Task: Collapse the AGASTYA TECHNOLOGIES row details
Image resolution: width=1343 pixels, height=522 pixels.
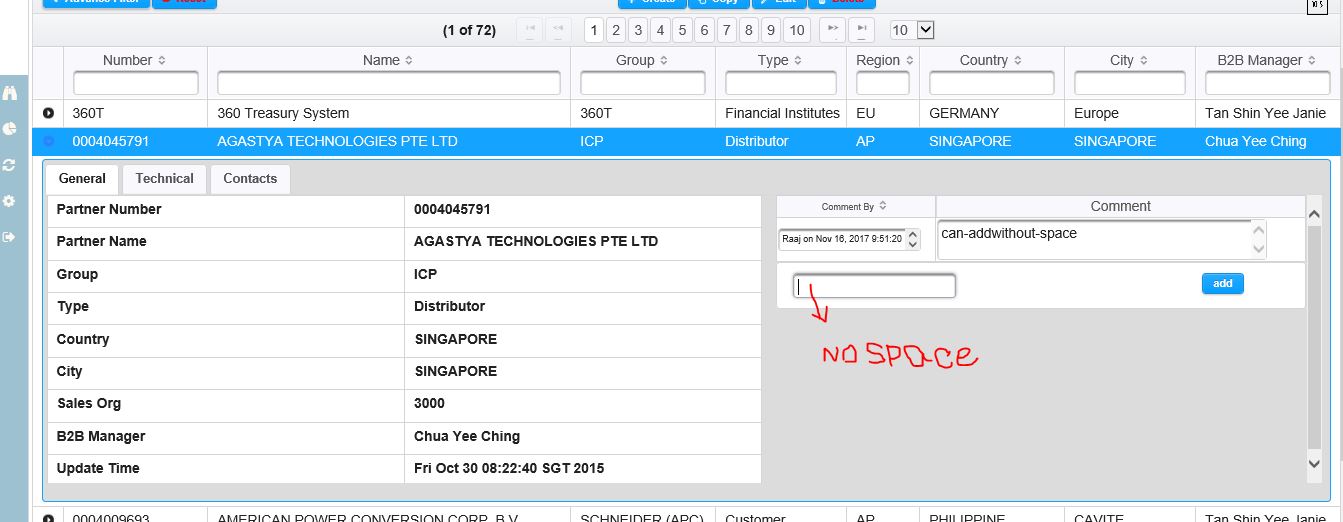Action: (x=48, y=141)
